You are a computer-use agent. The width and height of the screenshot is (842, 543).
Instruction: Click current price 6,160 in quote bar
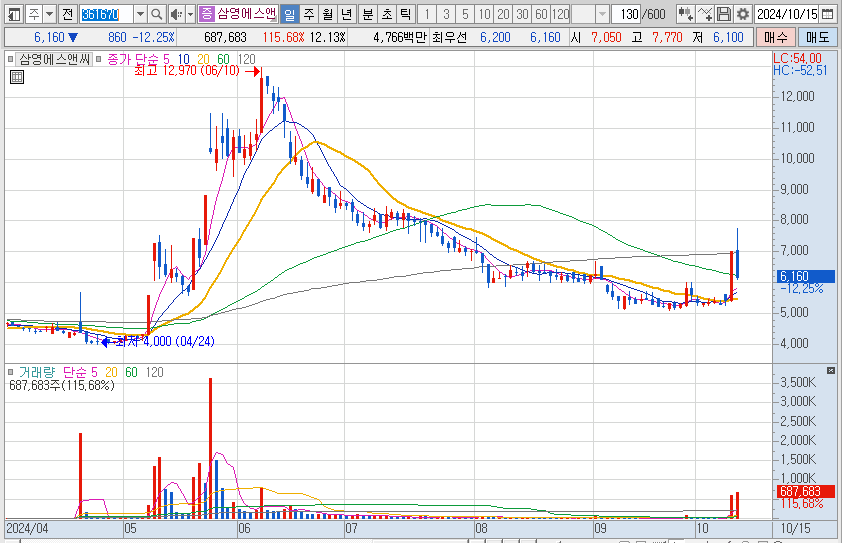(x=49, y=38)
